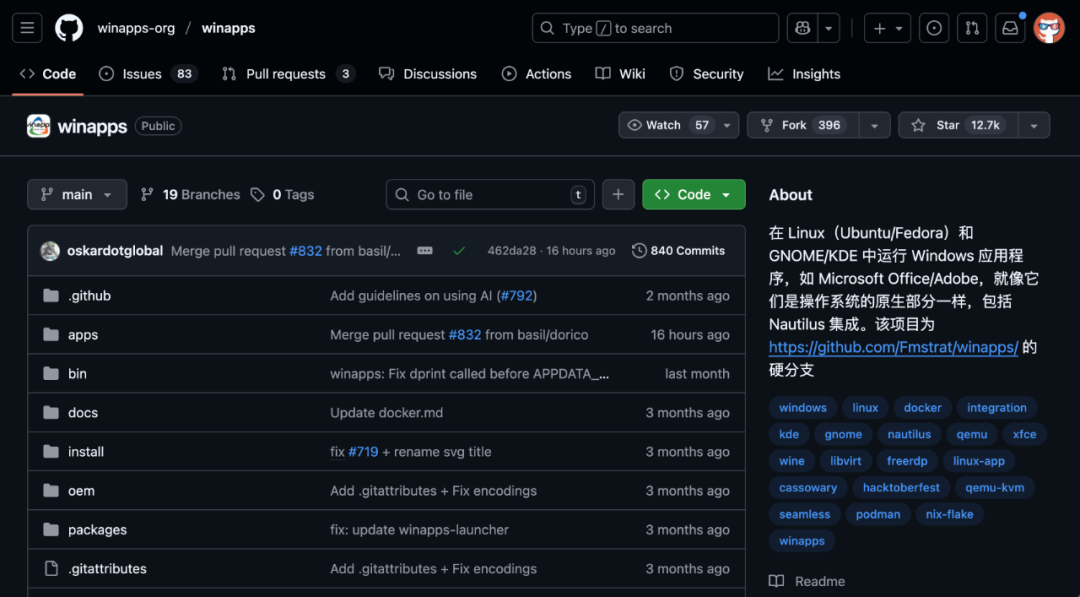Open the Wiki tab
Viewport: 1080px width, 597px height.
click(621, 74)
